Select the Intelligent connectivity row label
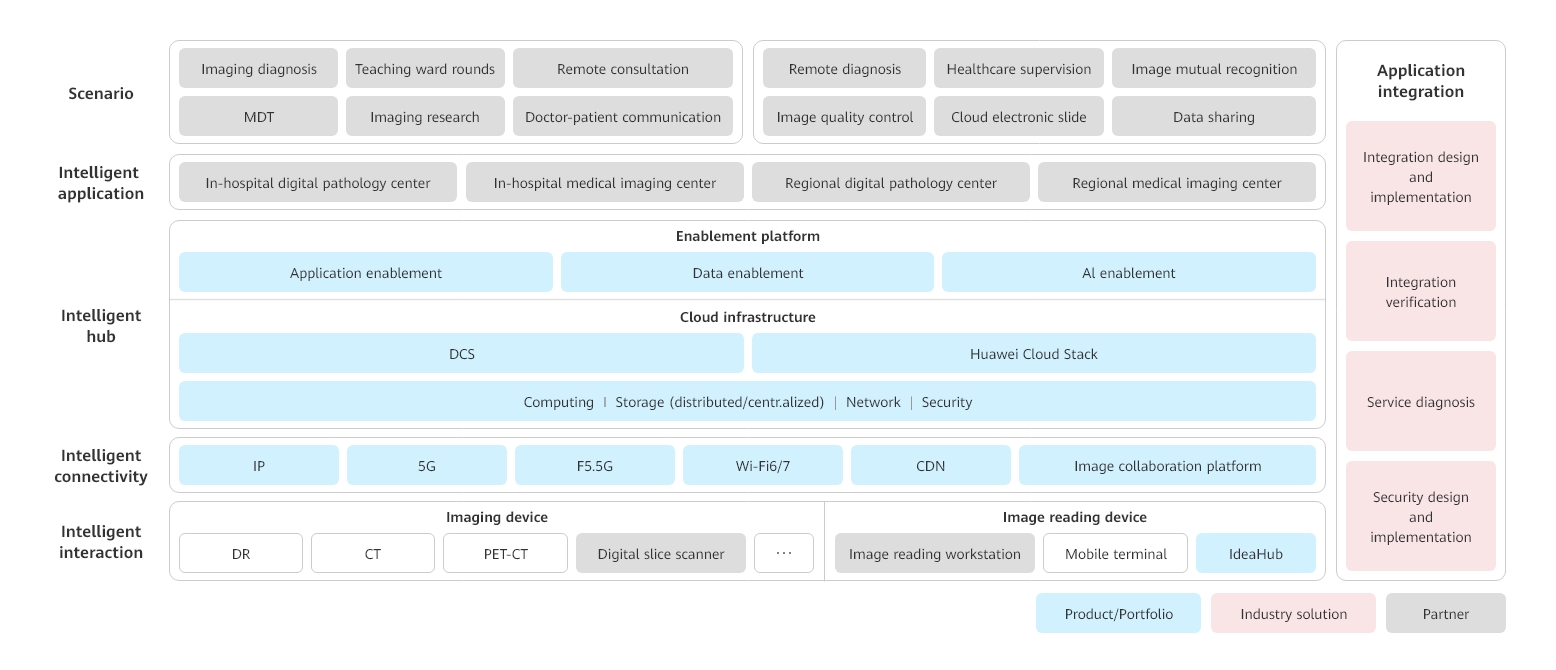This screenshot has height=670, width=1556. coord(101,466)
